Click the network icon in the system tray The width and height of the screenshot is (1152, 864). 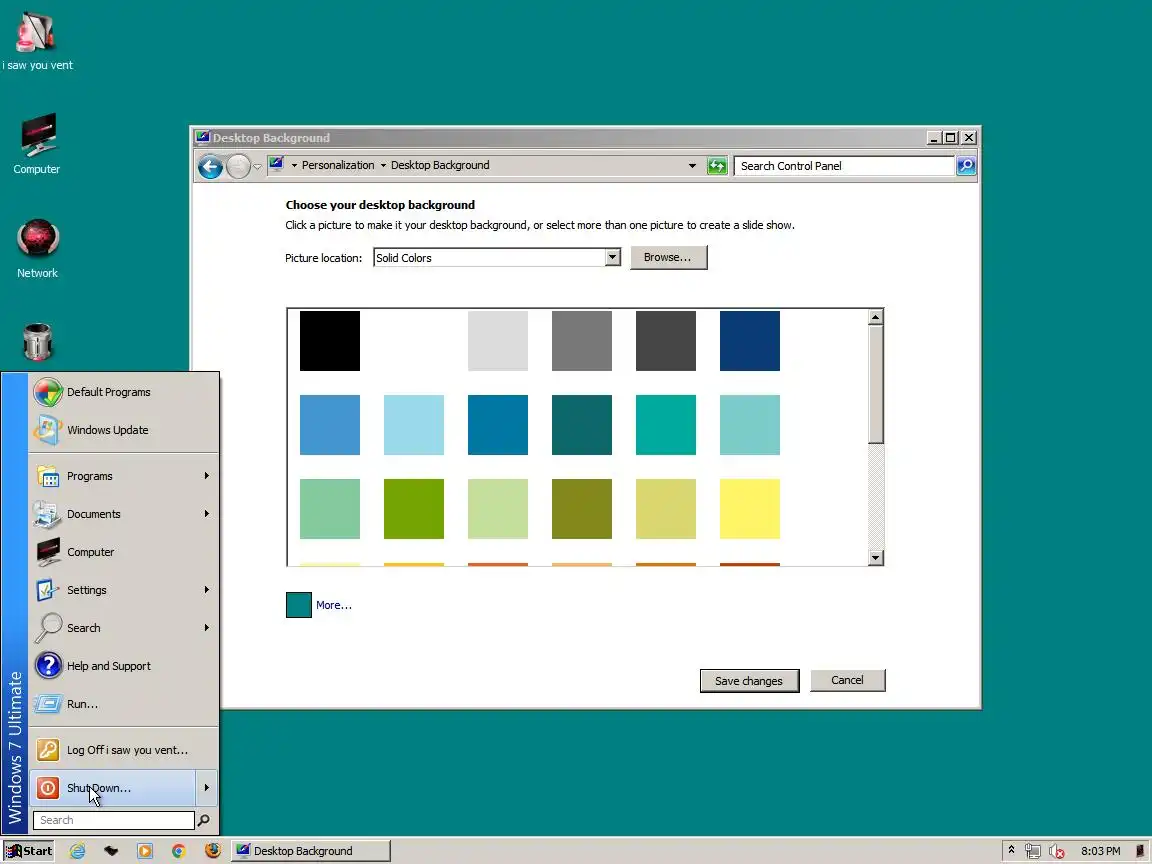click(1032, 851)
